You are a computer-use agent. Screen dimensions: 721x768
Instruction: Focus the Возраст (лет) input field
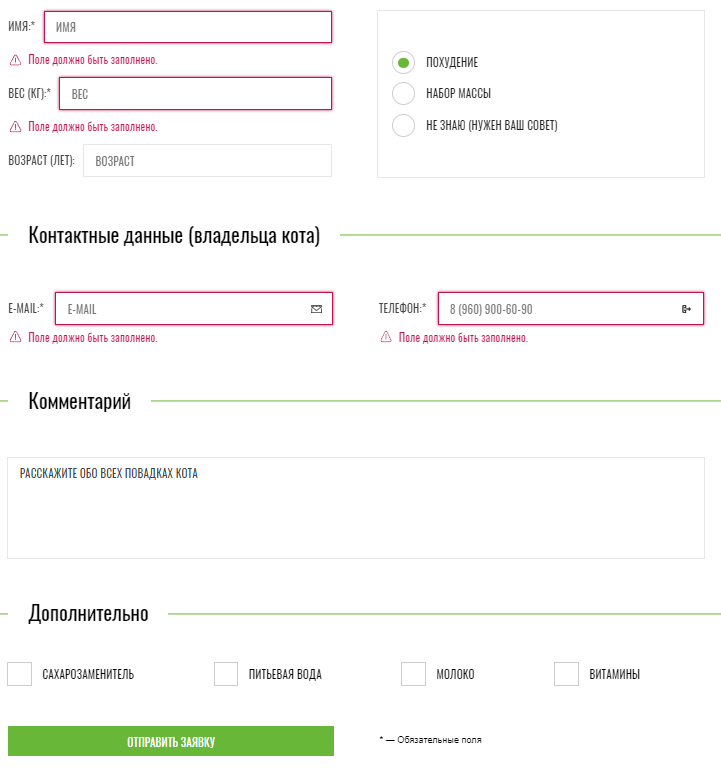(208, 161)
